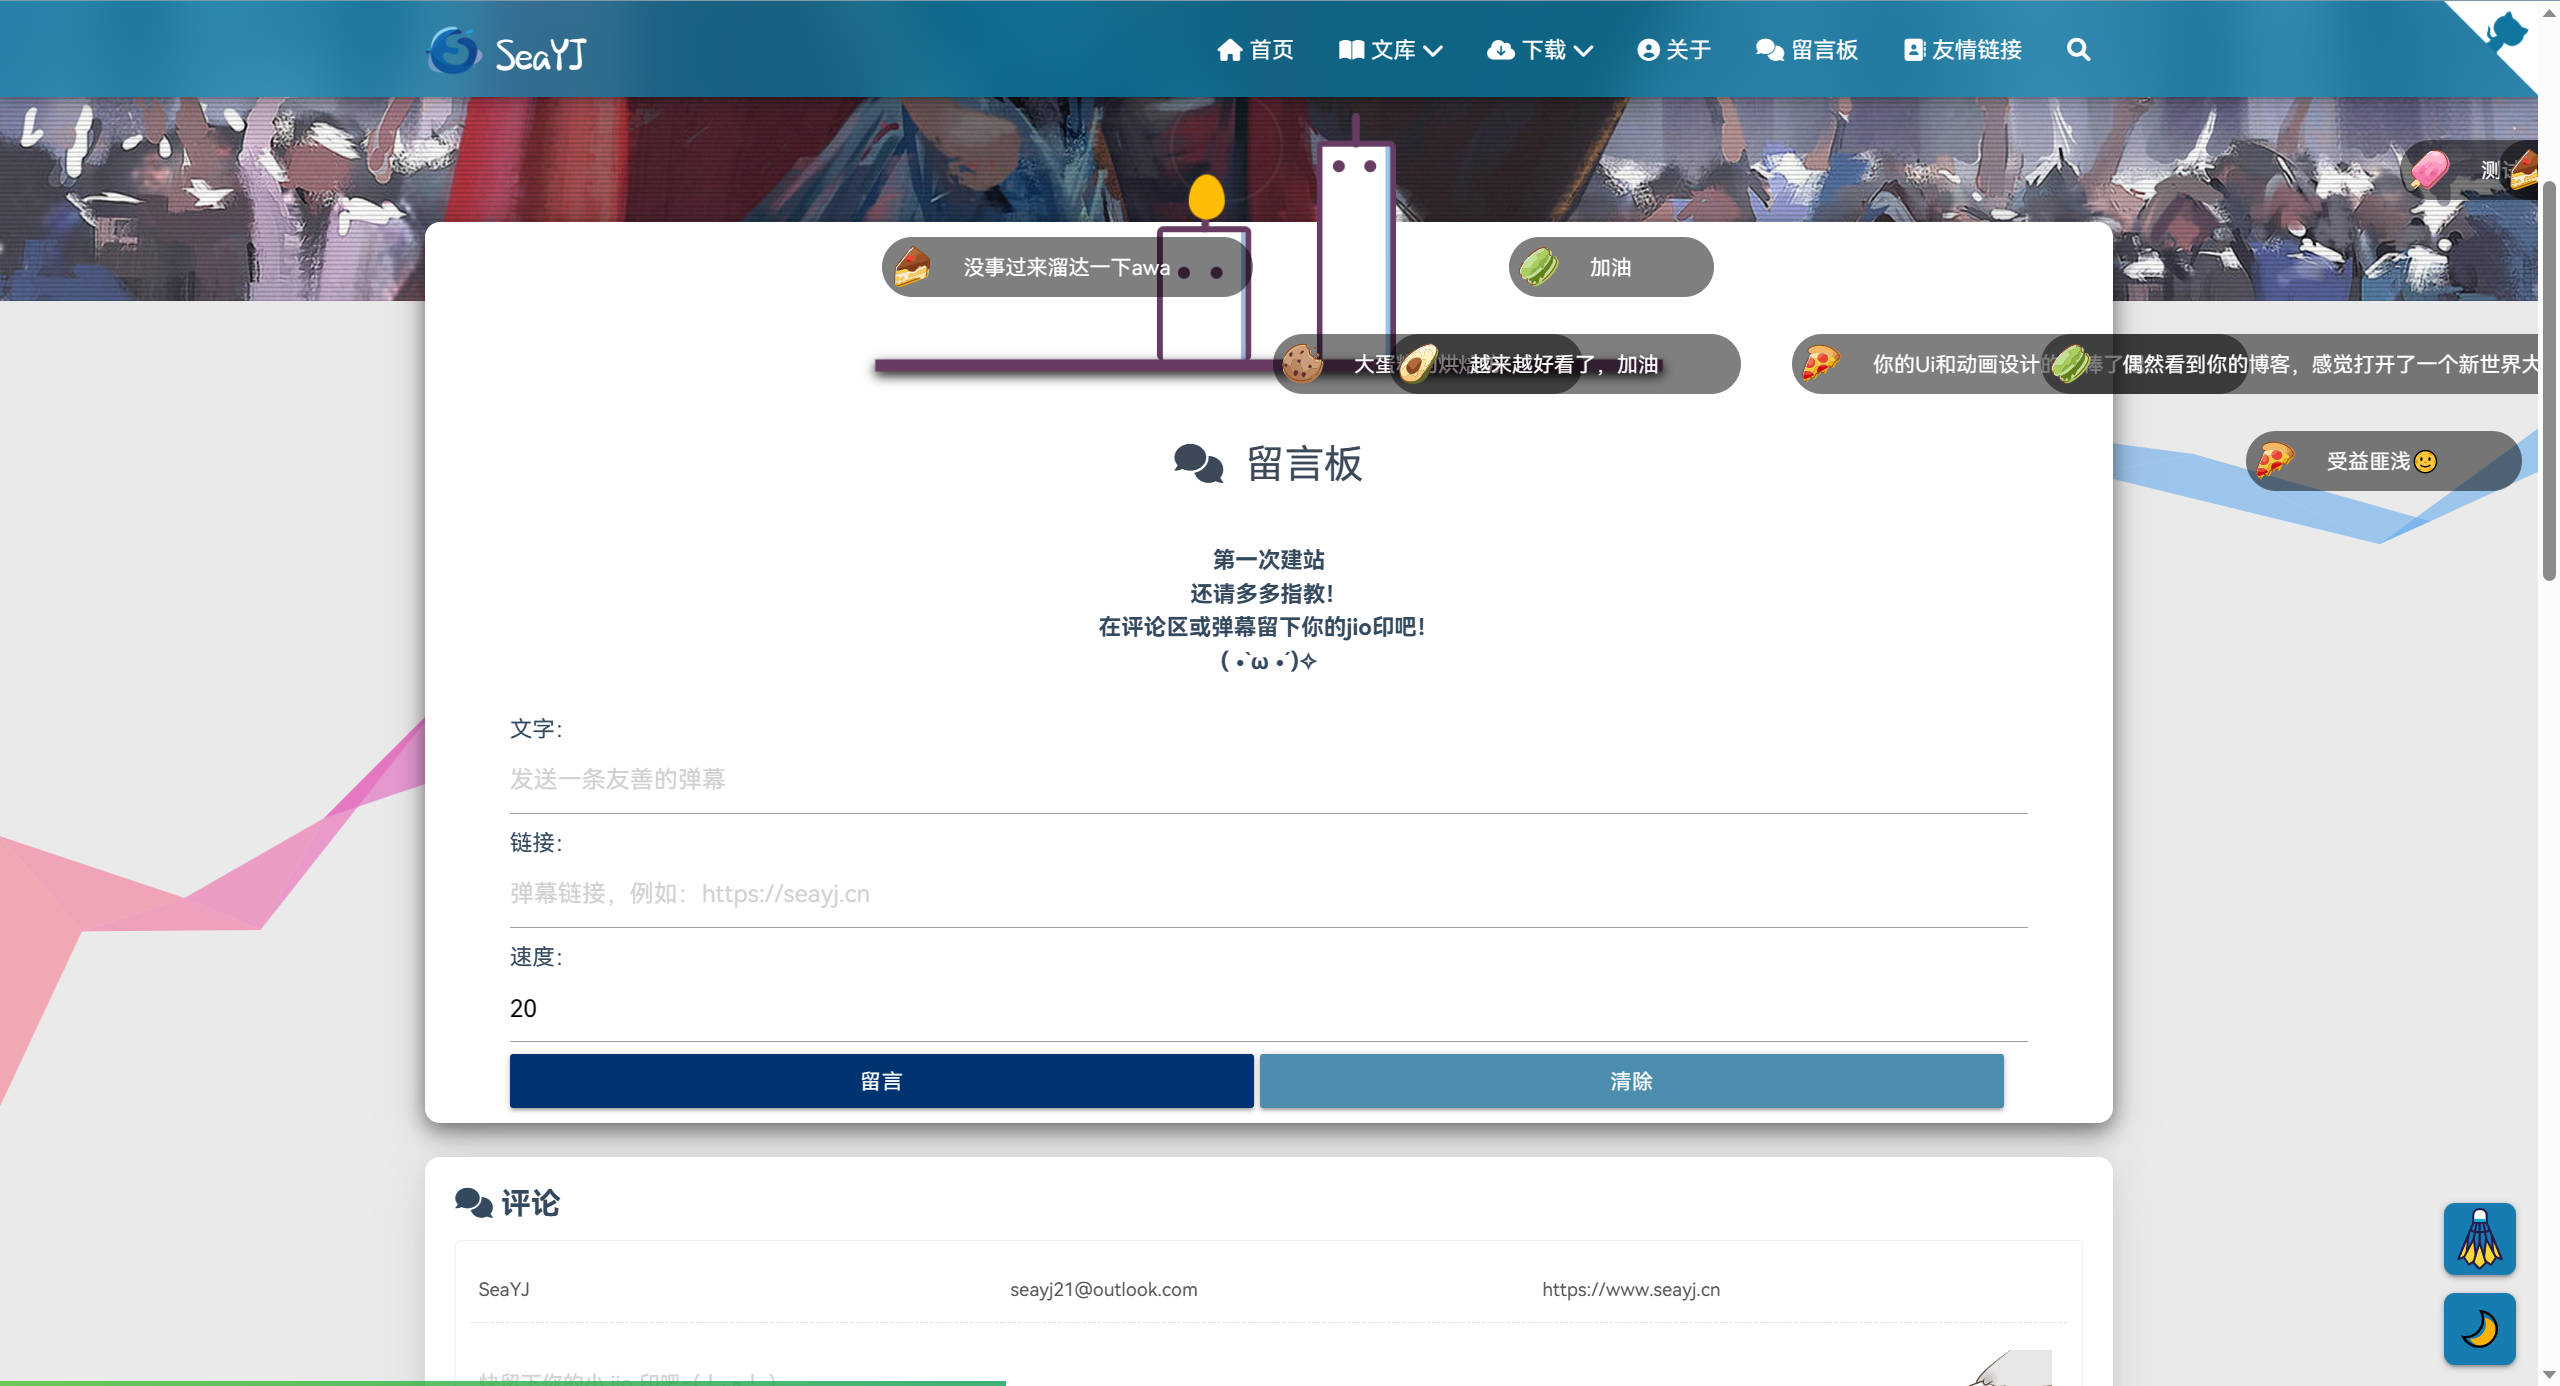This screenshot has height=1386, width=2560.
Task: Click the cookie icon on 大蛋 danmaku
Action: (x=1302, y=364)
